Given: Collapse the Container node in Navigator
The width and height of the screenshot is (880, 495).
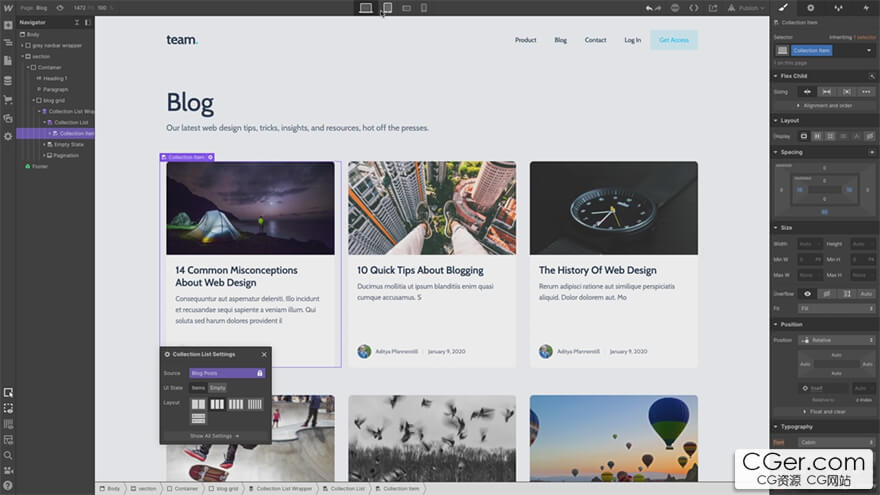Looking at the screenshot, I should pyautogui.click(x=28, y=67).
